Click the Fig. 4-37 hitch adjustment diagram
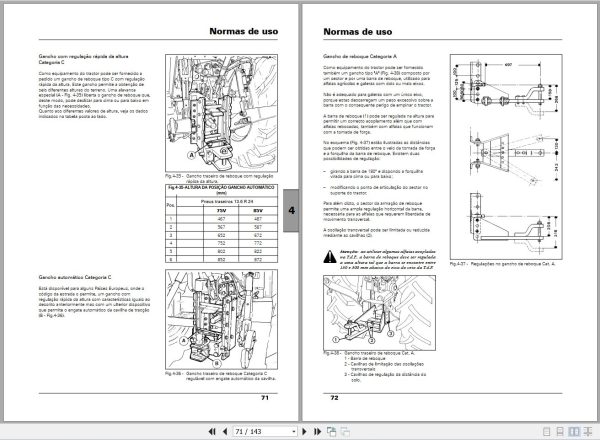 506,156
